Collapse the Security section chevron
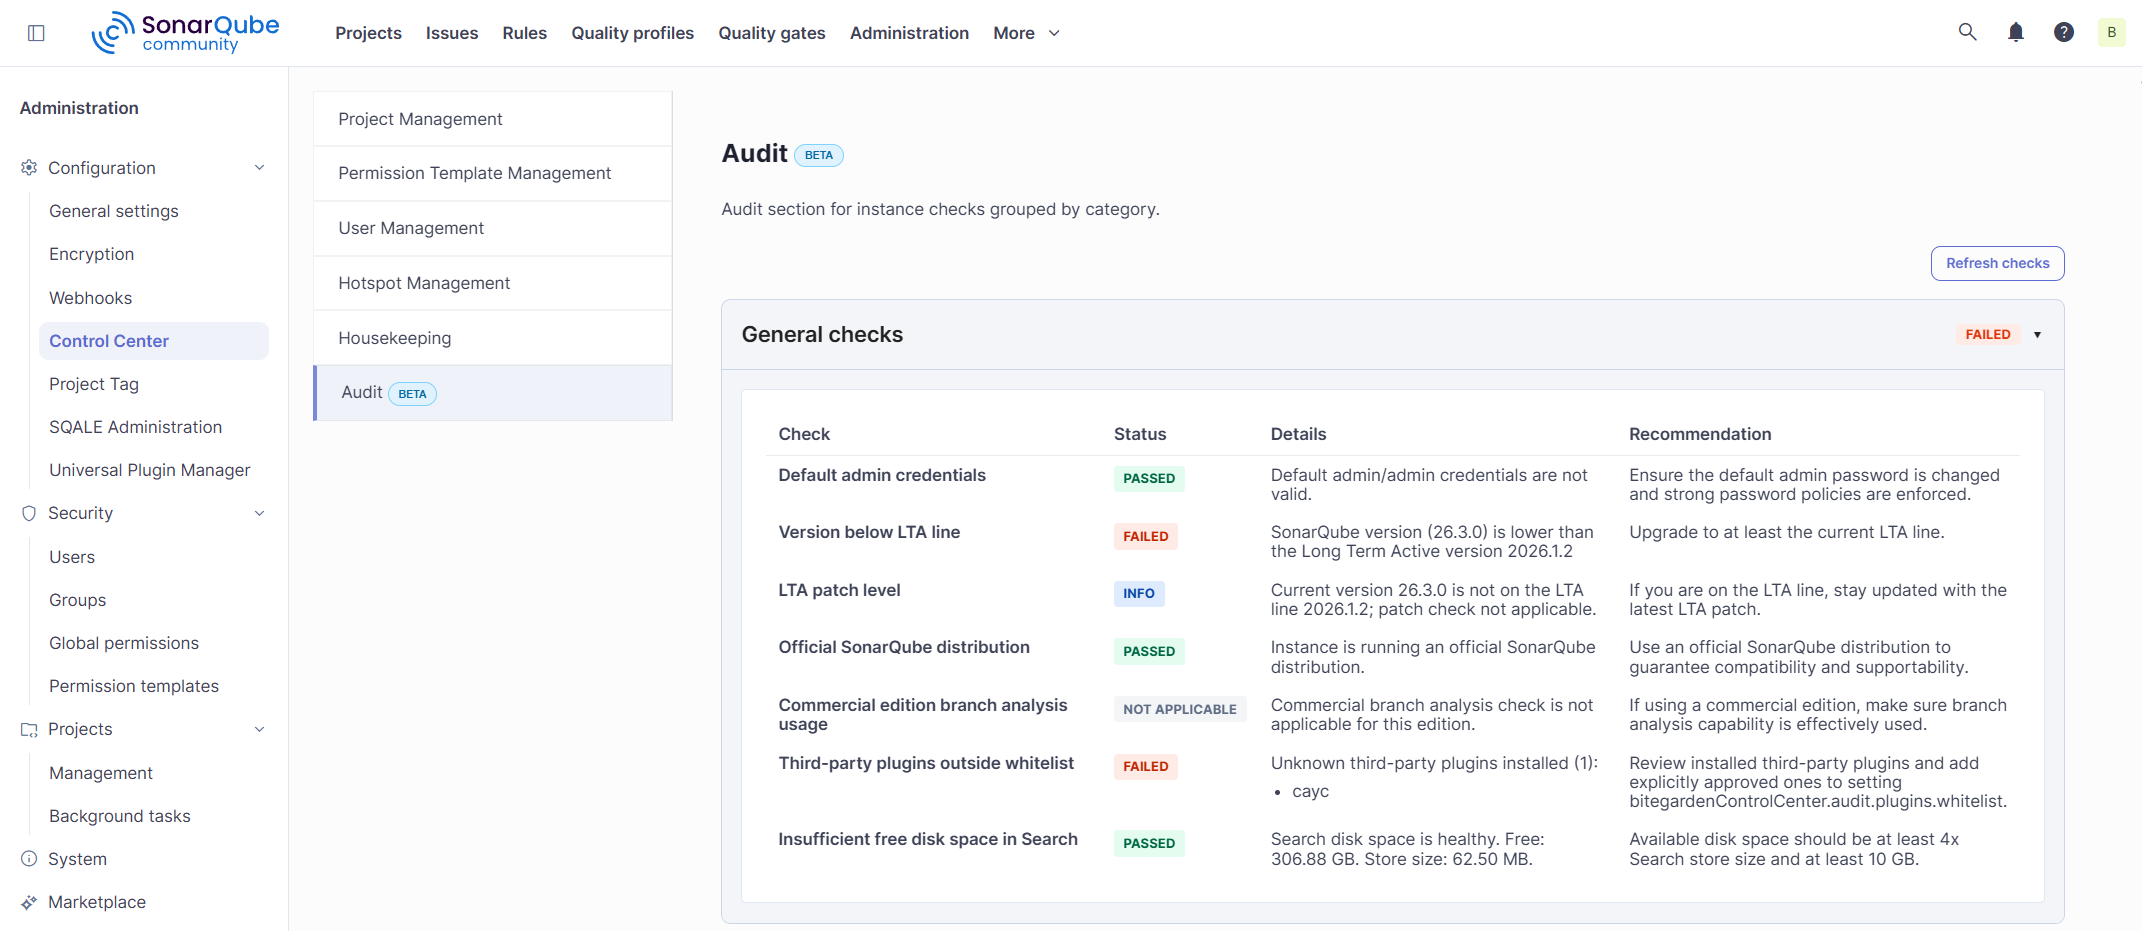Image resolution: width=2142 pixels, height=931 pixels. pyautogui.click(x=259, y=513)
